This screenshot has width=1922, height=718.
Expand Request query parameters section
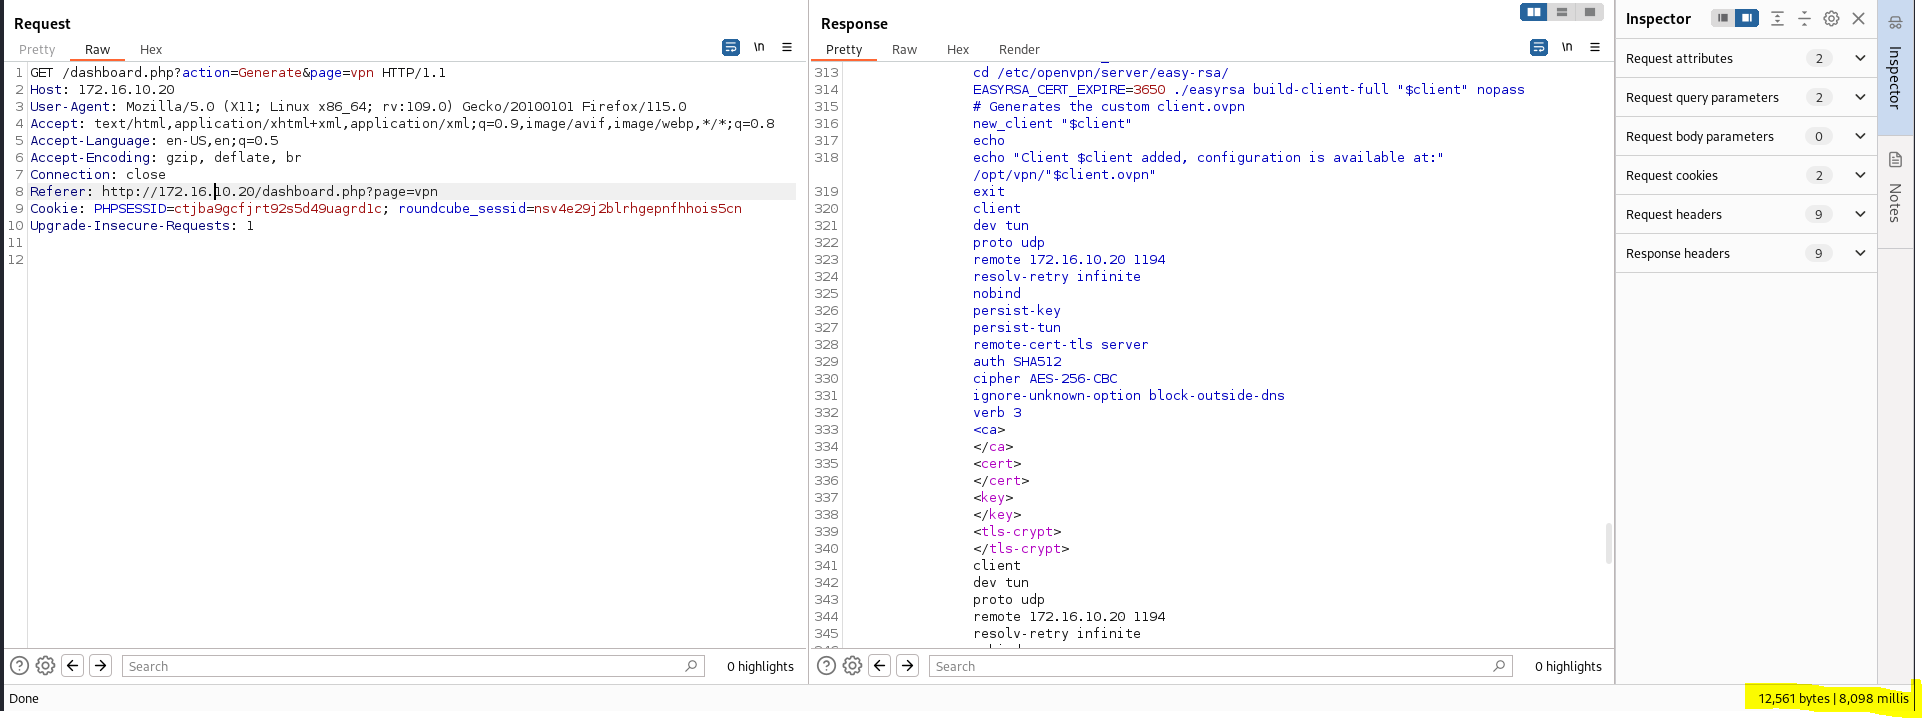point(1860,98)
